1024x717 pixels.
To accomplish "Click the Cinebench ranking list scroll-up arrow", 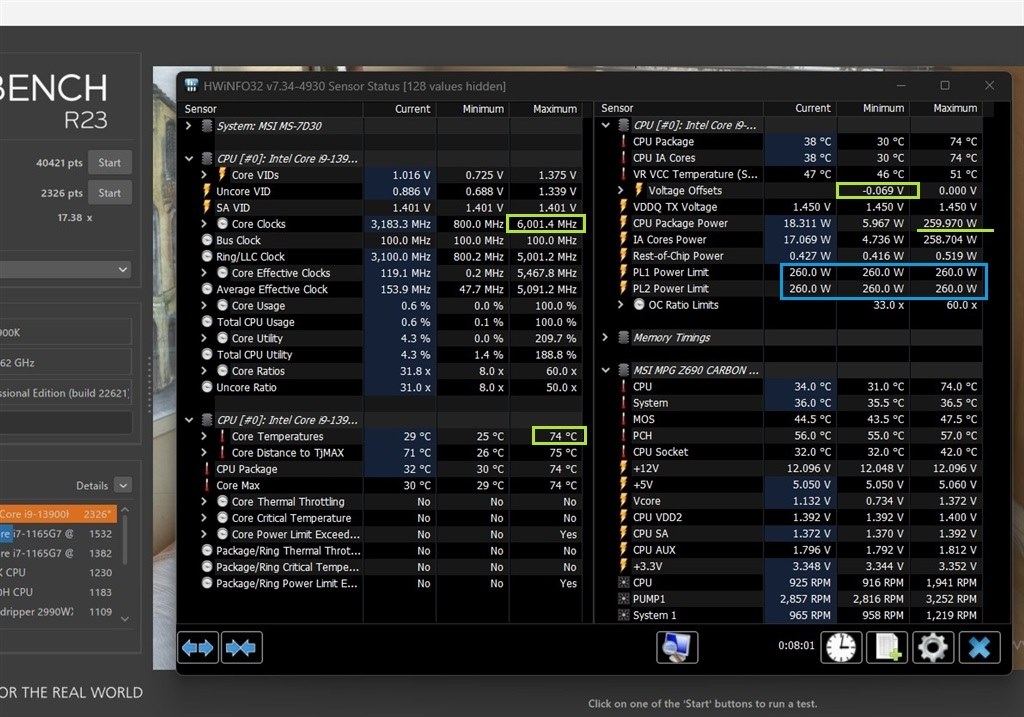I will [125, 510].
